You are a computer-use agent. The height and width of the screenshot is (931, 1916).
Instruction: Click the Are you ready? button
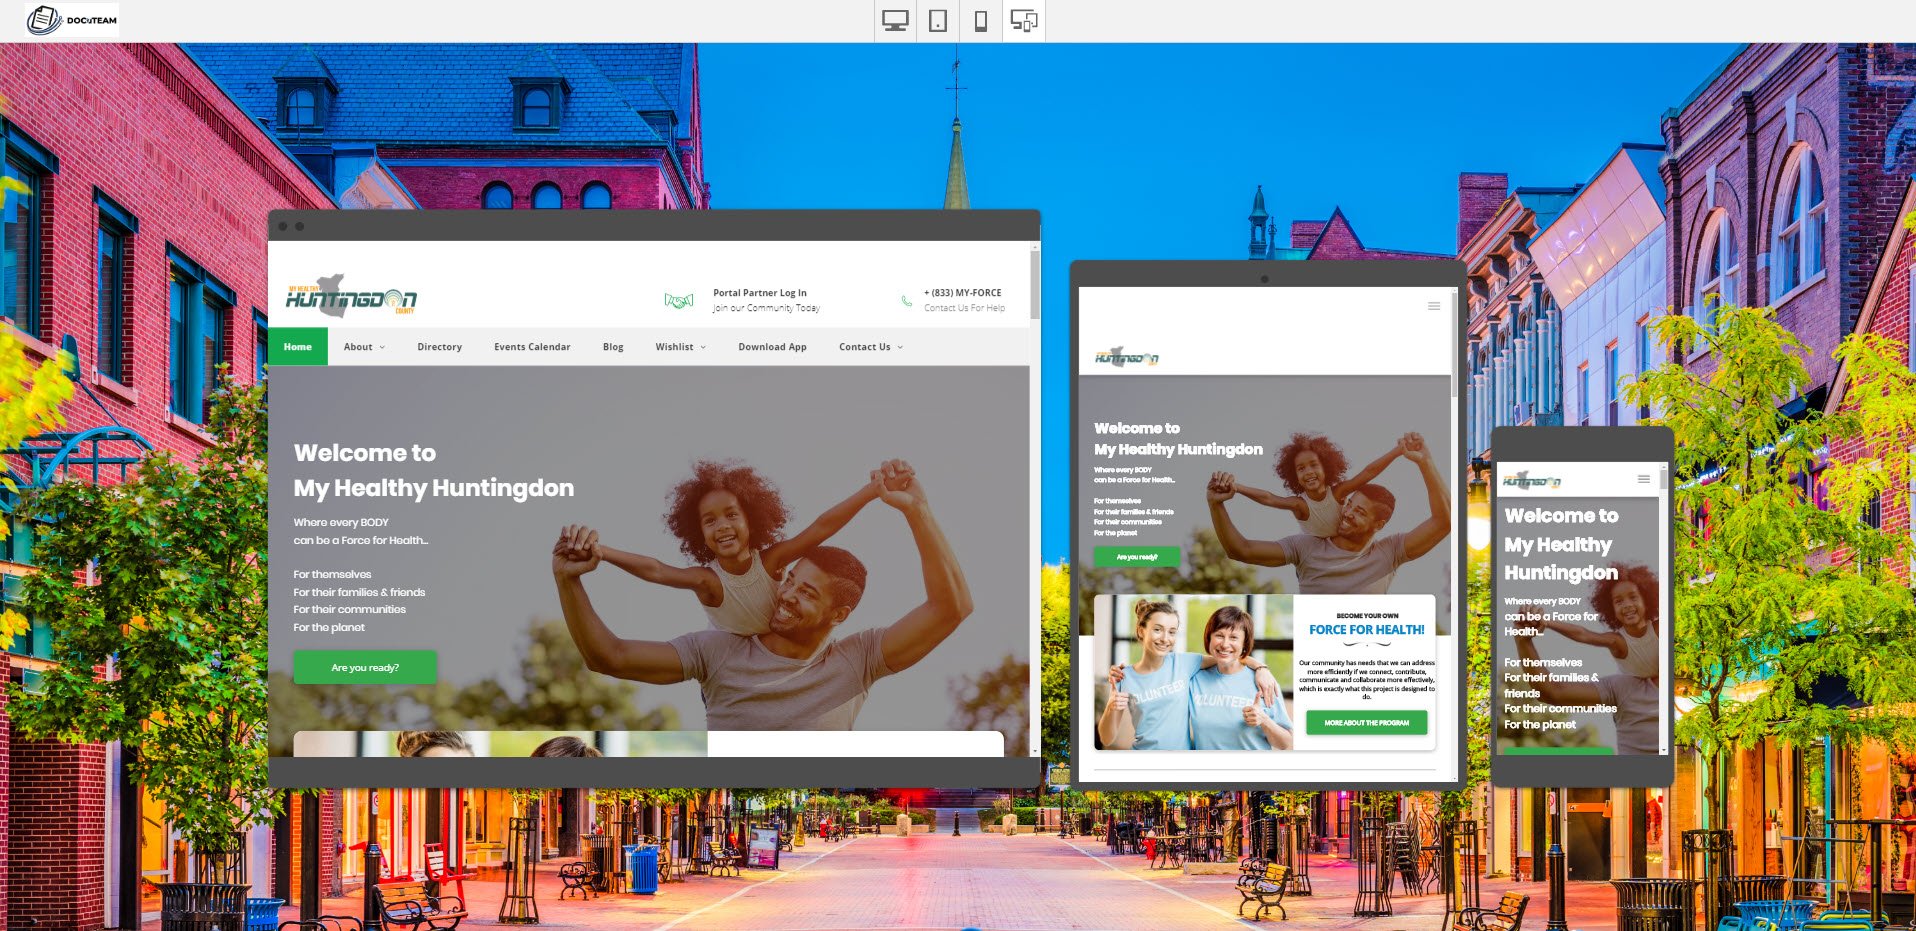(x=364, y=666)
